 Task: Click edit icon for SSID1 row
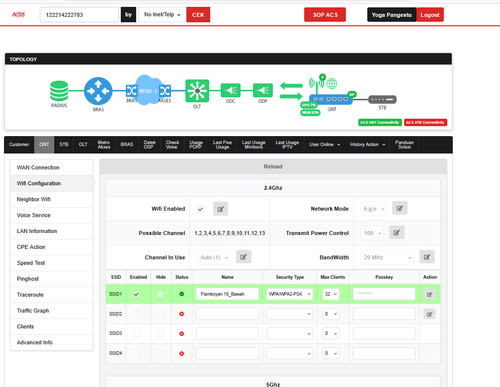point(429,294)
